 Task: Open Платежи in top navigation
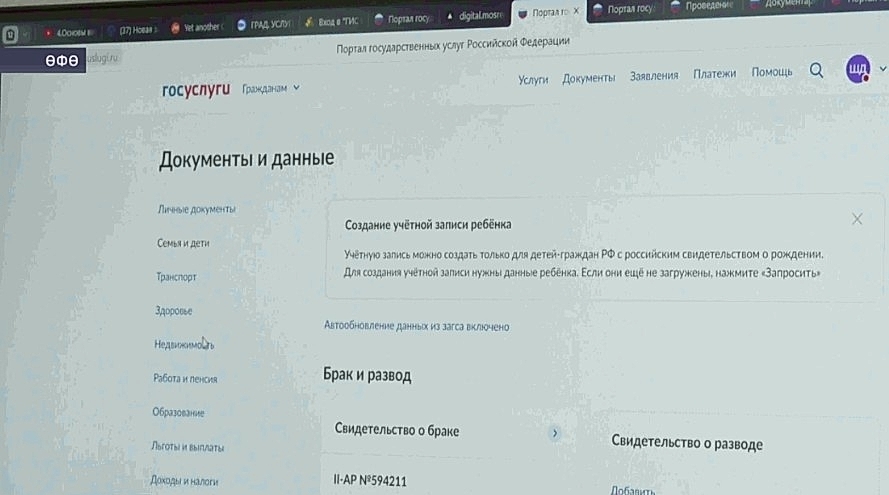[714, 74]
